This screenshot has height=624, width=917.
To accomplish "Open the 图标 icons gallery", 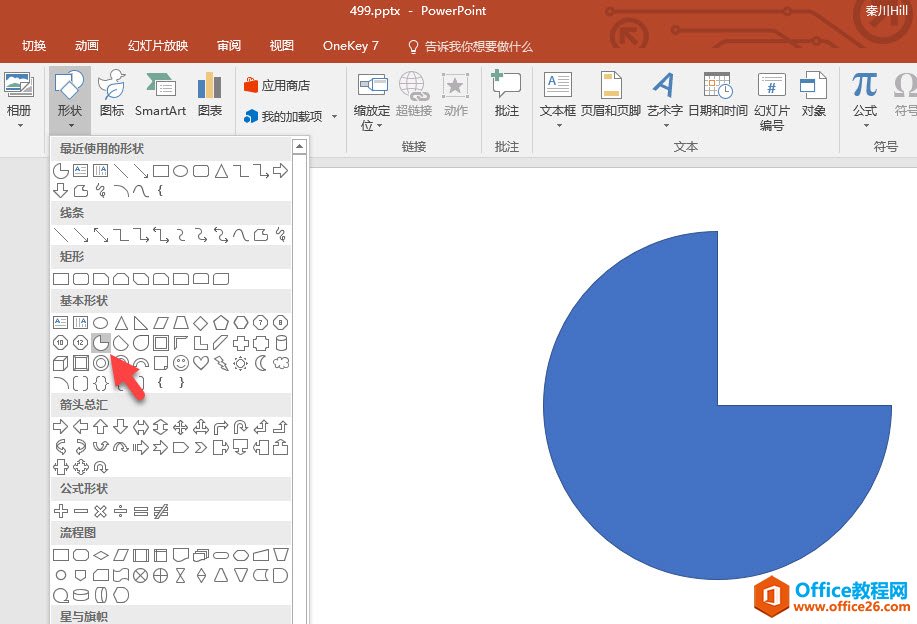I will (112, 95).
